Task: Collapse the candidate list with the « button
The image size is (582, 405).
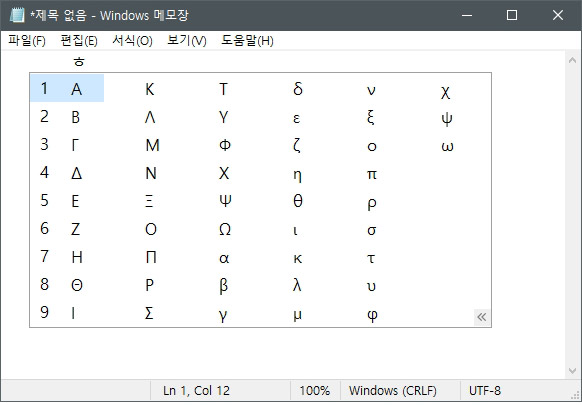Action: tap(482, 317)
